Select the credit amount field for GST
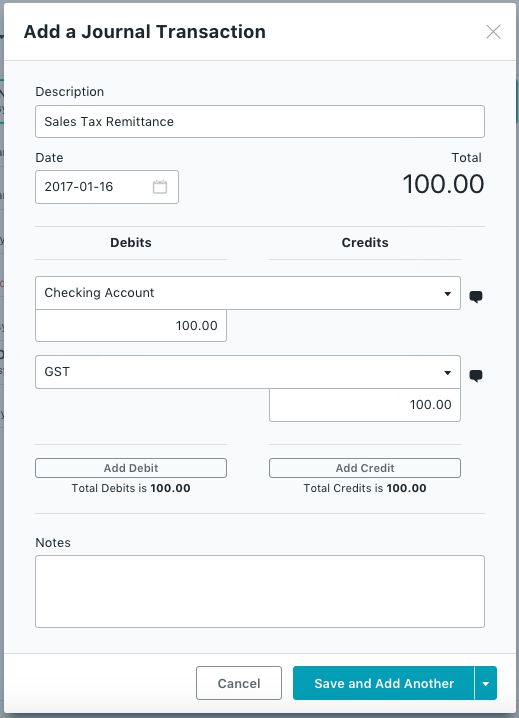This screenshot has height=718, width=519. click(365, 405)
